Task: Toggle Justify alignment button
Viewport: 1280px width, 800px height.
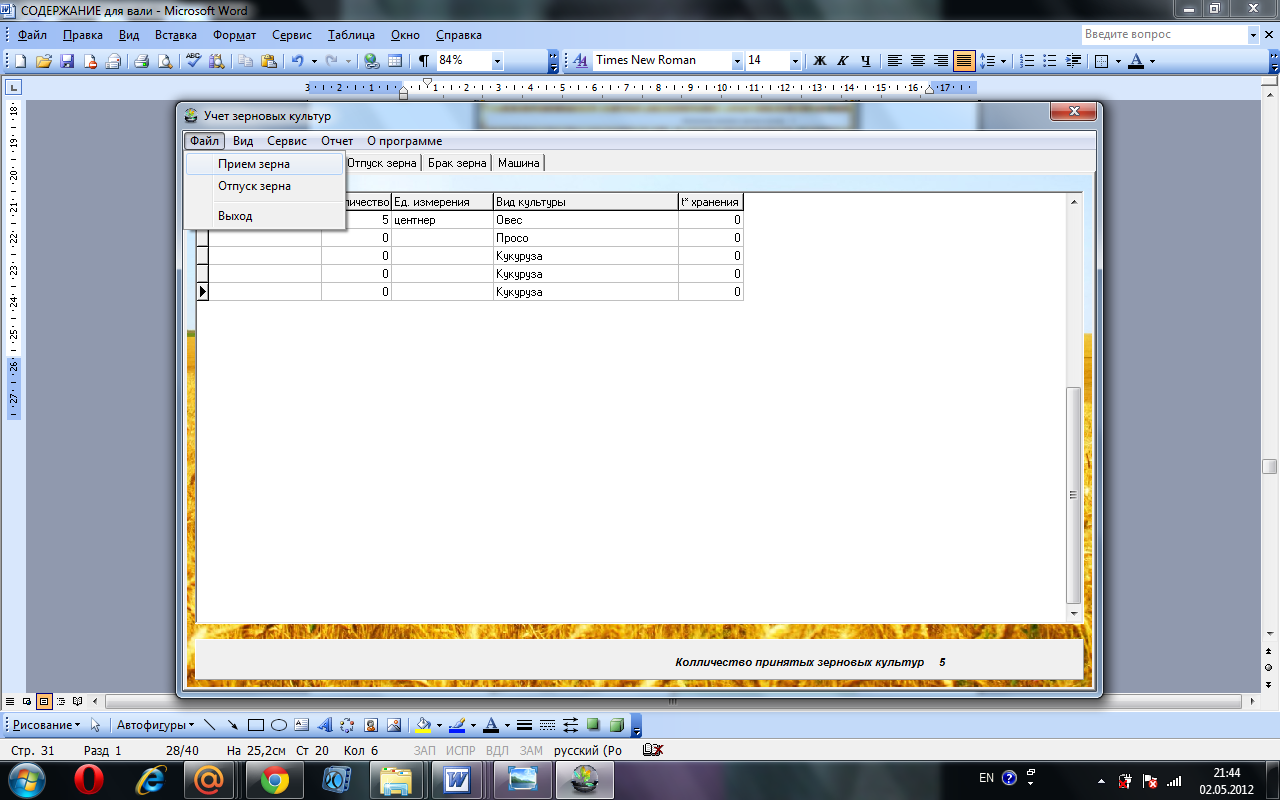Action: [964, 61]
